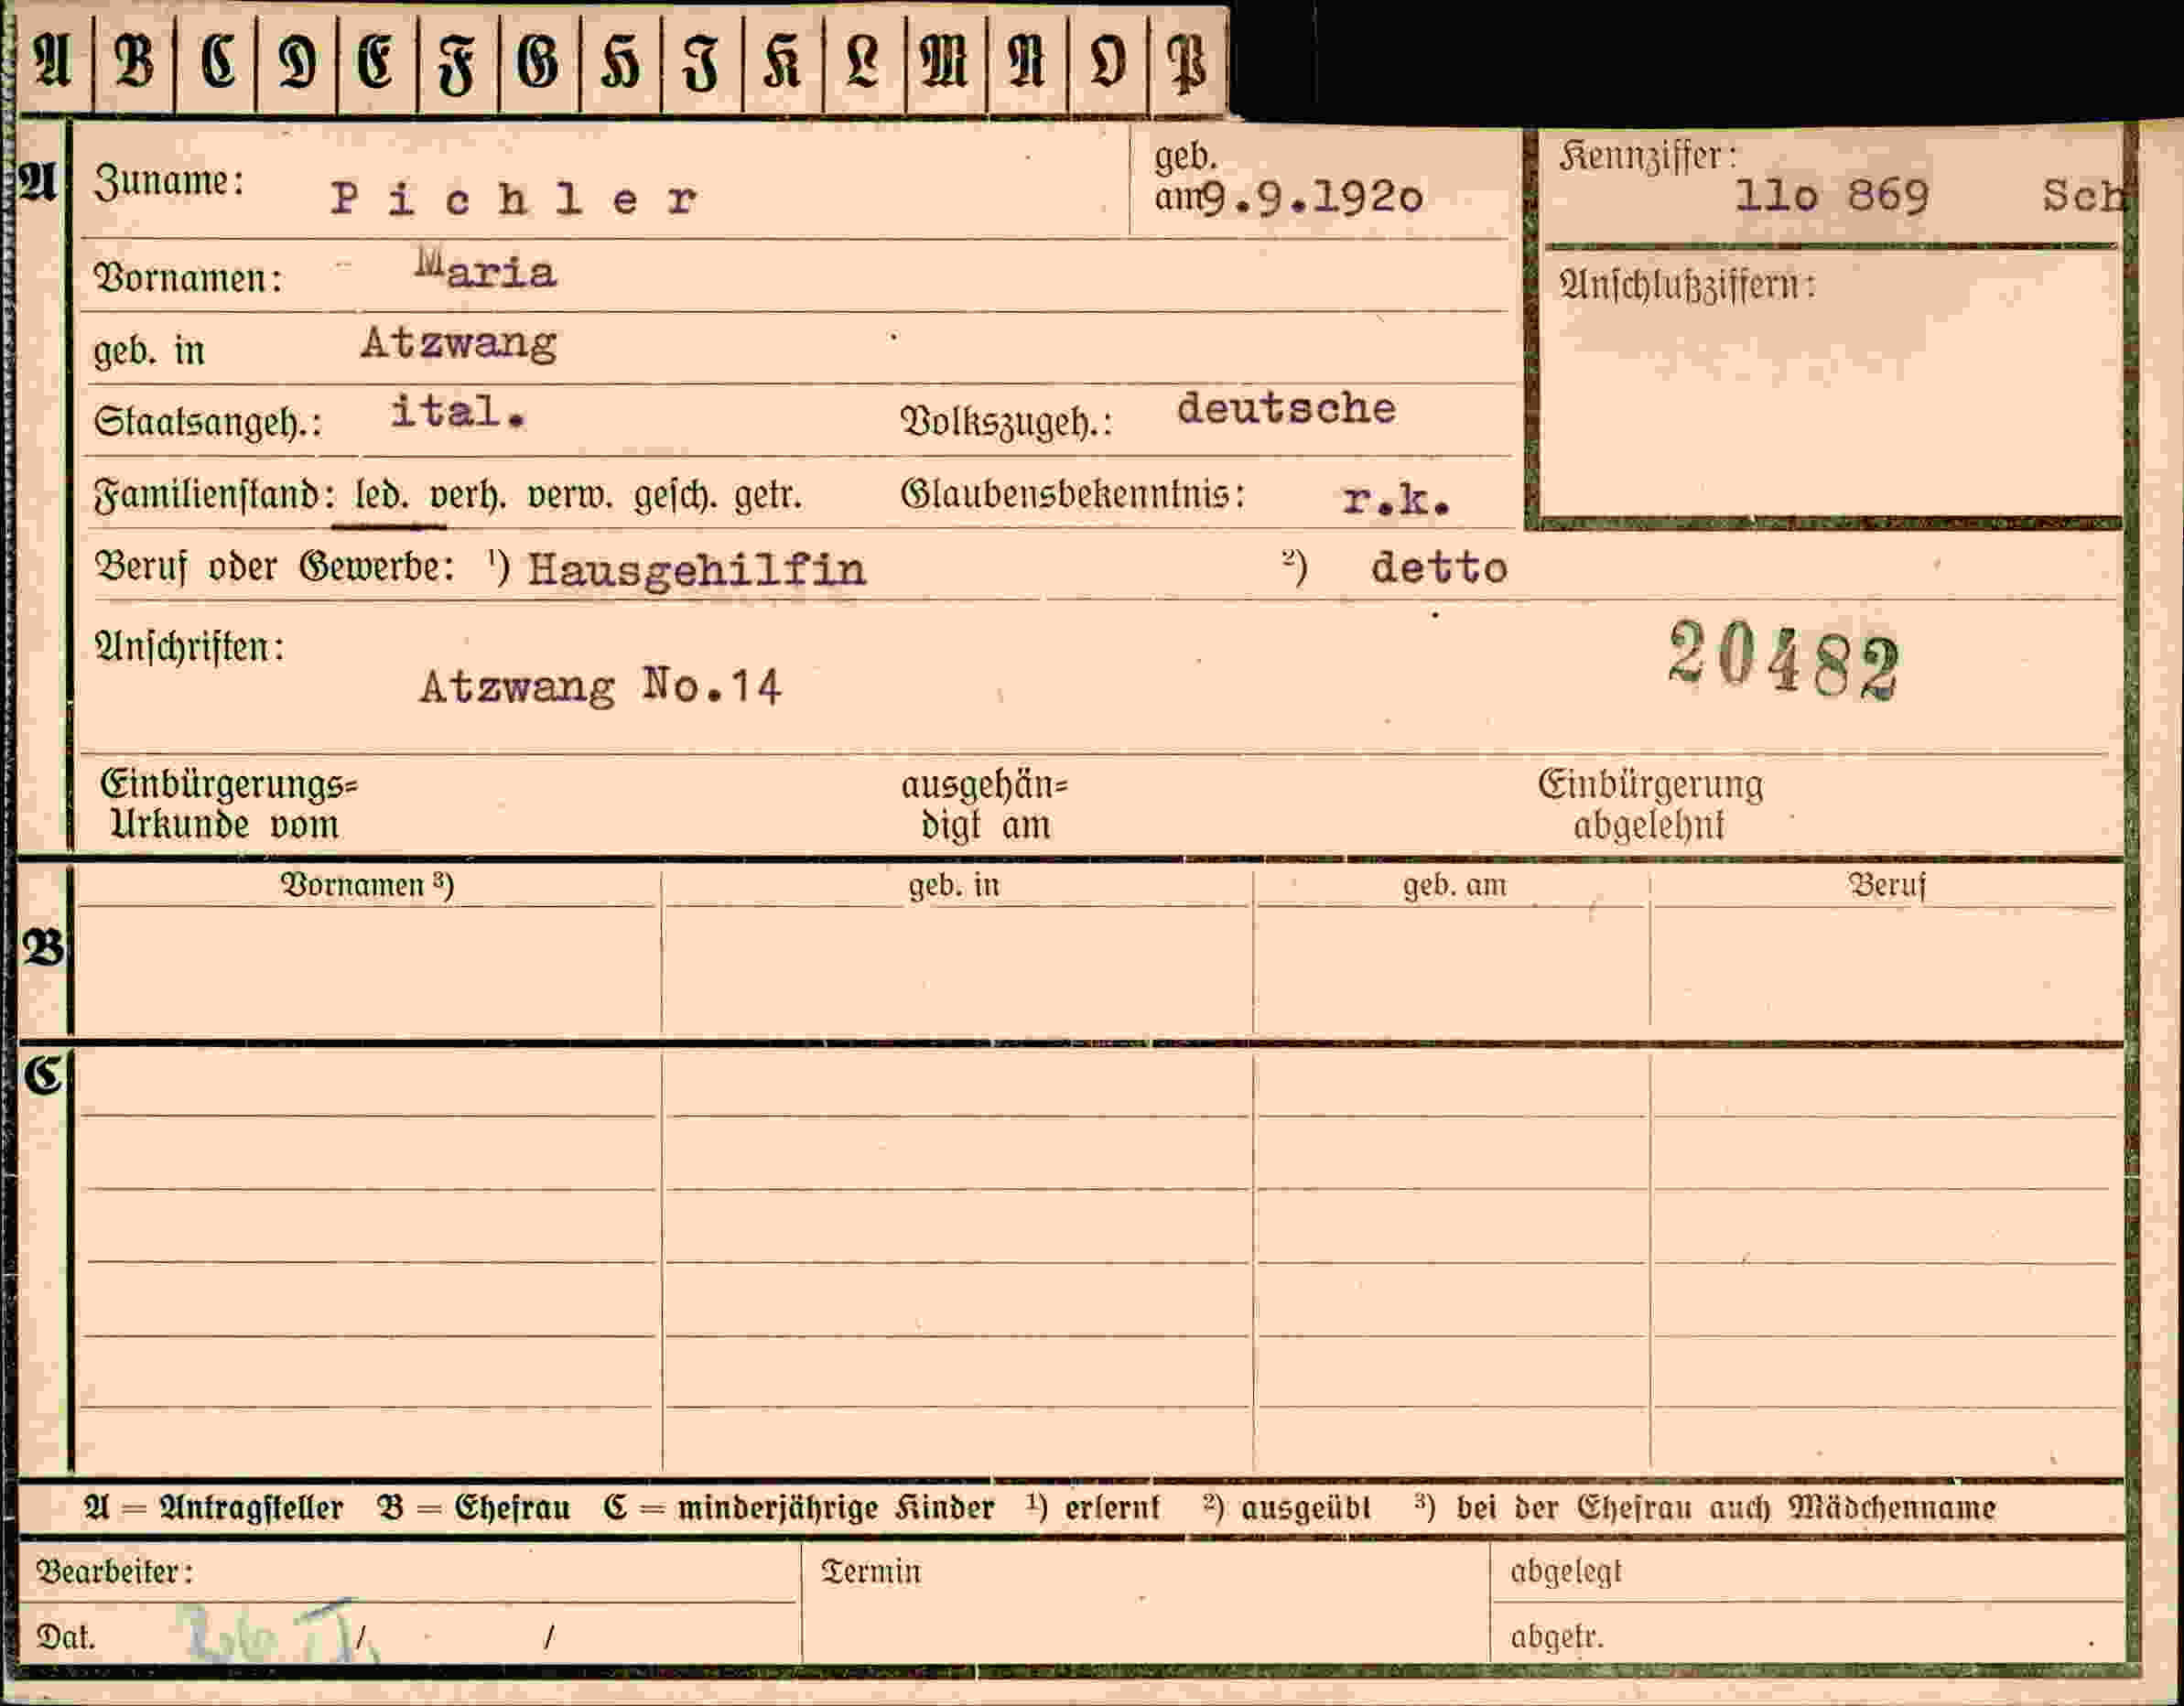This screenshot has width=2184, height=1706.
Task: Click the 'Familienstand:' label
Action: coord(214,494)
